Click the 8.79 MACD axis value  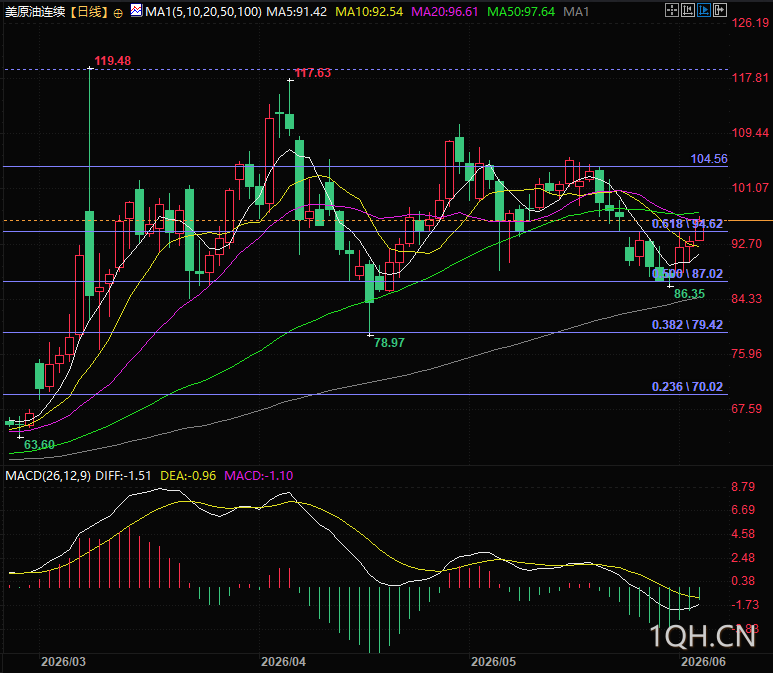(x=743, y=487)
